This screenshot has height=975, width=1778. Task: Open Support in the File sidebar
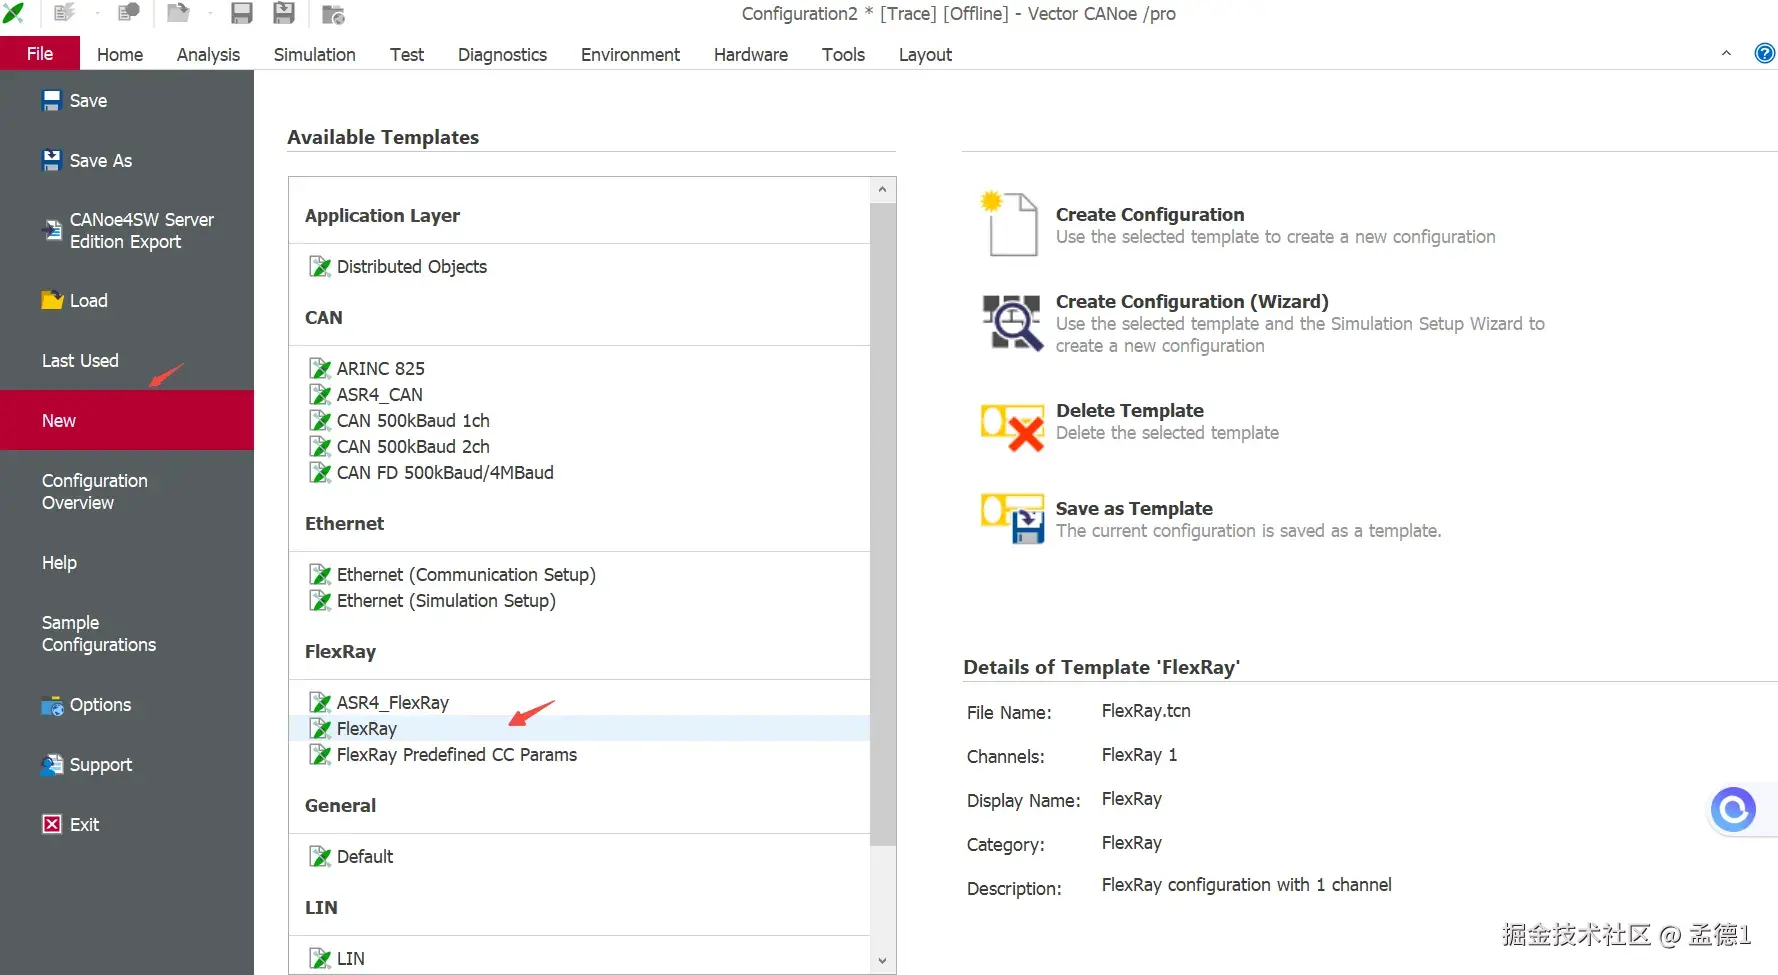pos(127,765)
